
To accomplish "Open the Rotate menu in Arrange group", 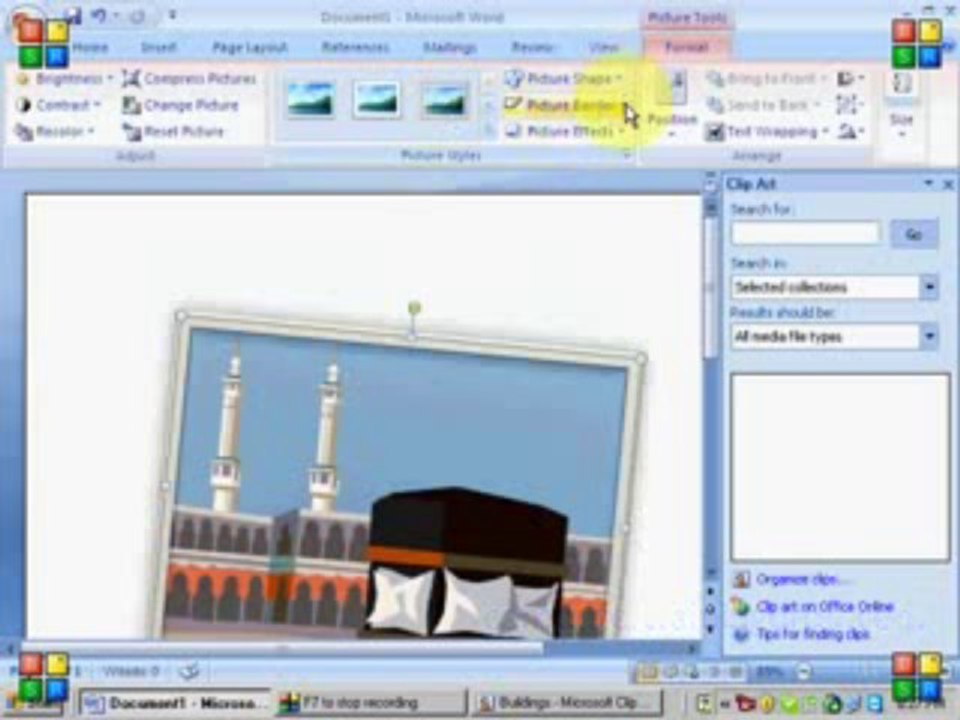I will (x=850, y=132).
